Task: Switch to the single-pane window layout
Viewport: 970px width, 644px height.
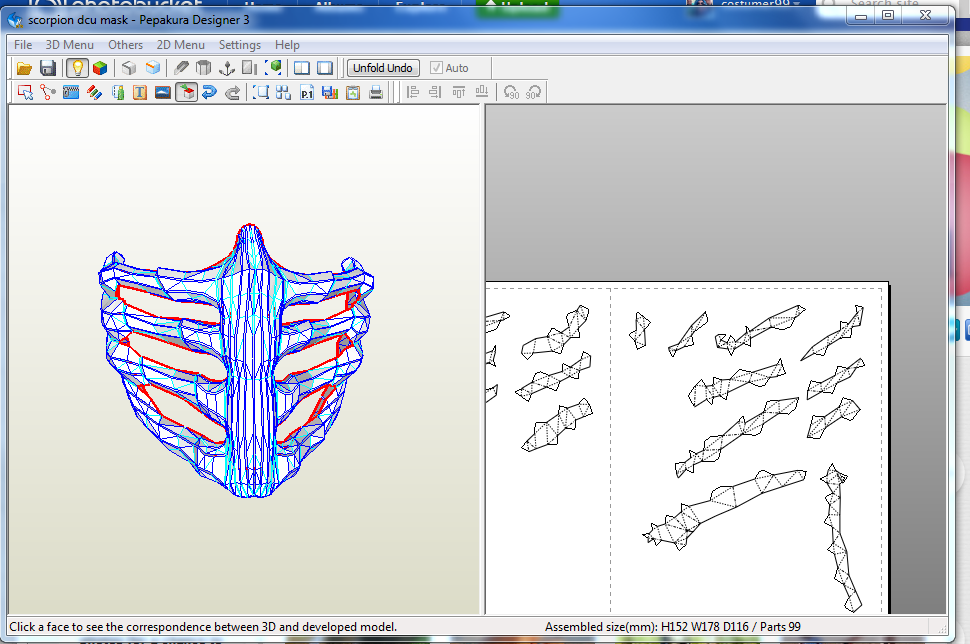Action: click(x=325, y=68)
